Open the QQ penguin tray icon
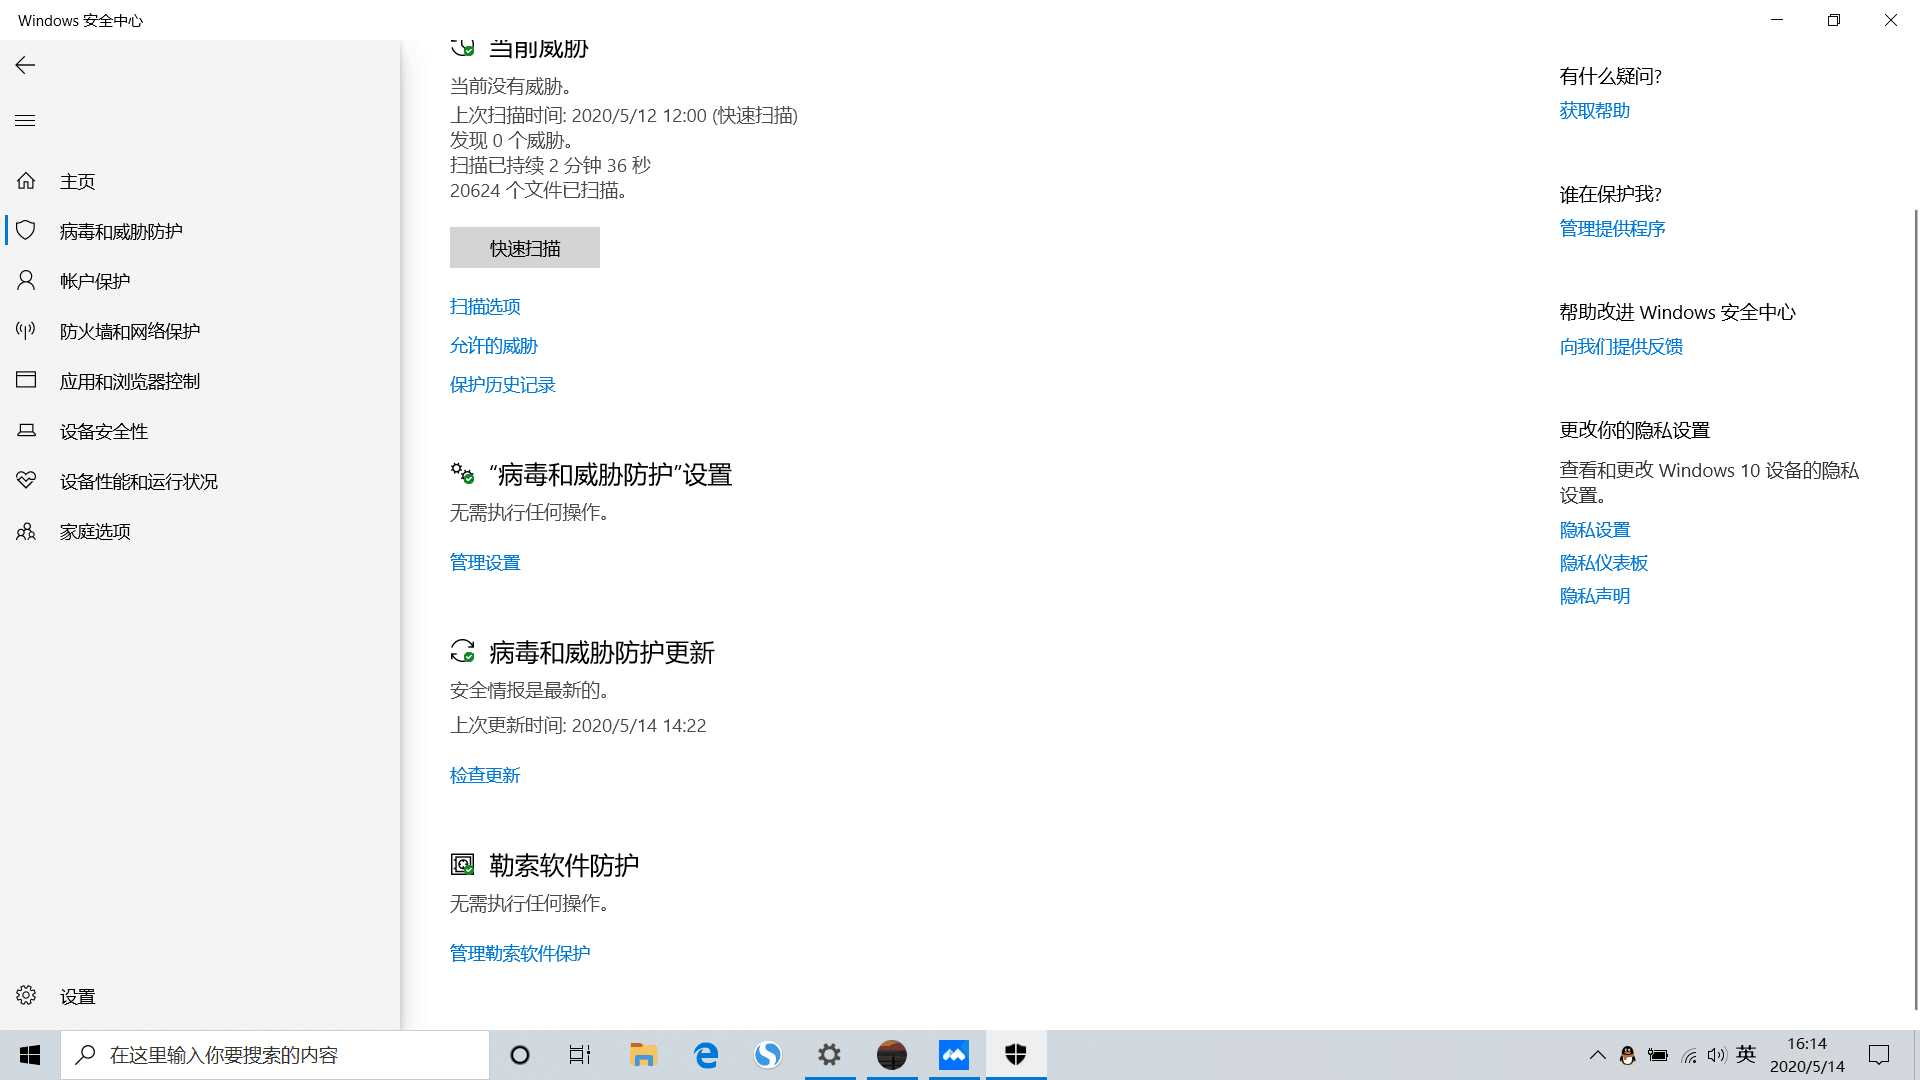 pyautogui.click(x=1627, y=1055)
